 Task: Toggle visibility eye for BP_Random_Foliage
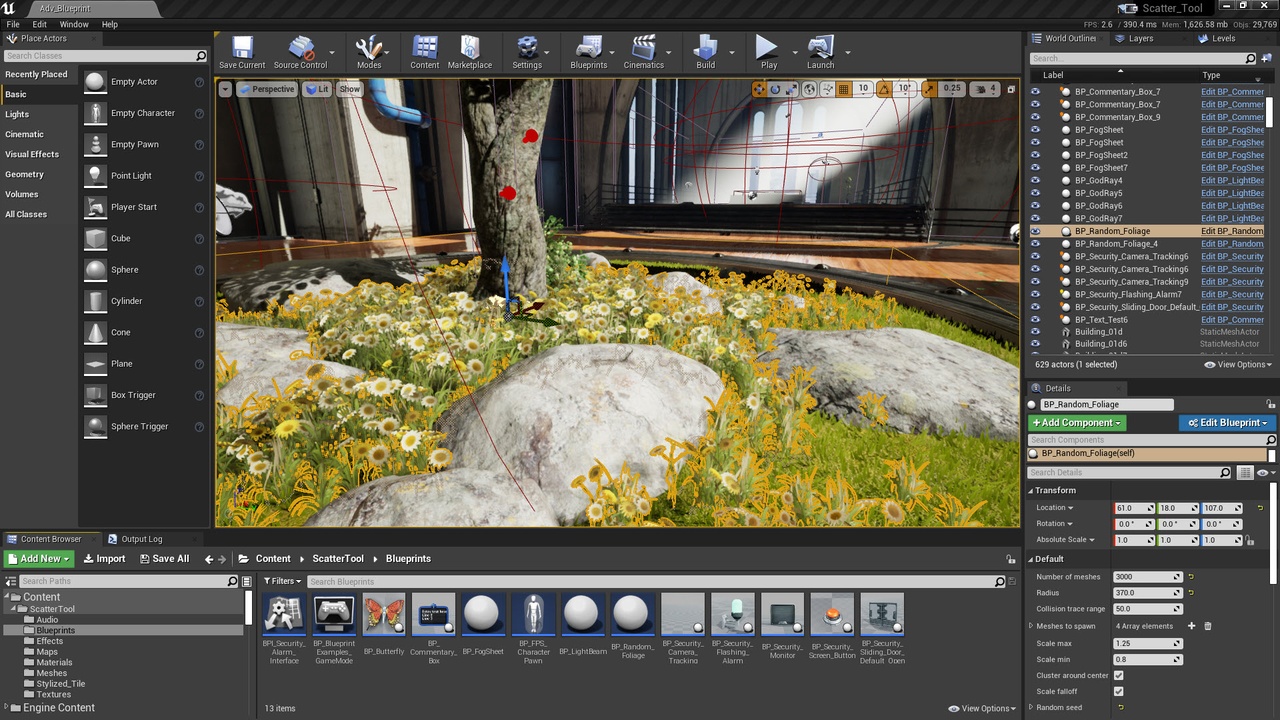click(1035, 231)
